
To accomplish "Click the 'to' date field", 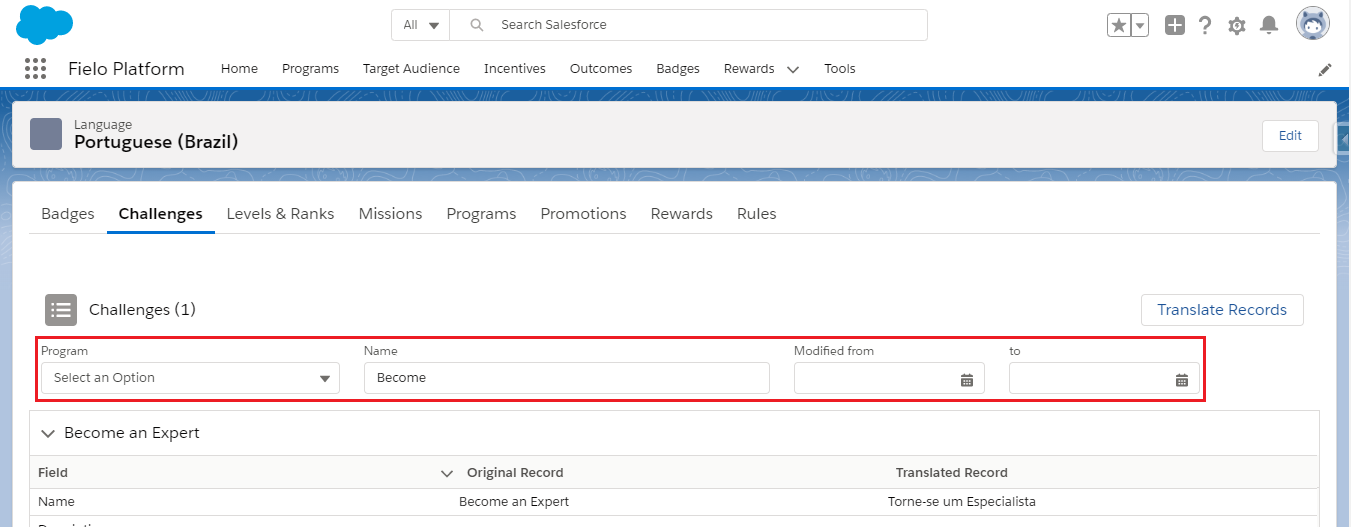I will click(x=1104, y=379).
